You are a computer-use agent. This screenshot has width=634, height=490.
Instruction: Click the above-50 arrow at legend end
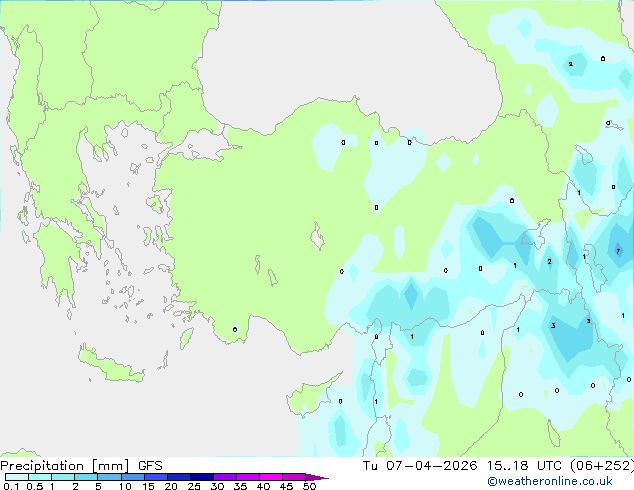pyautogui.click(x=317, y=477)
